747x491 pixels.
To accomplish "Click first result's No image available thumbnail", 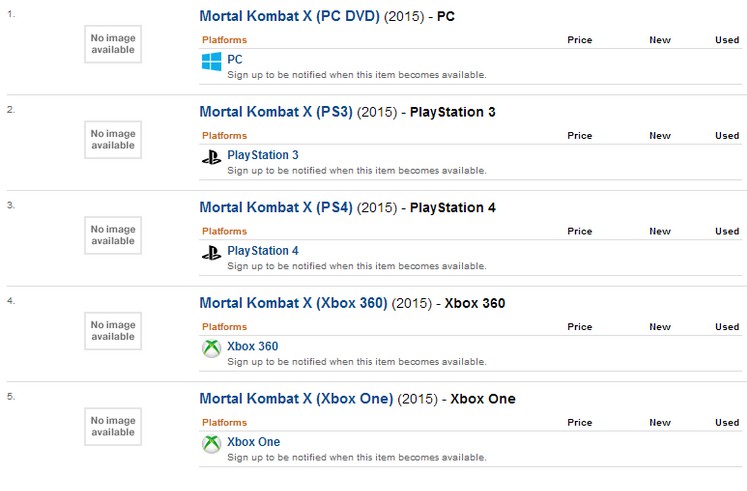I will (x=113, y=44).
